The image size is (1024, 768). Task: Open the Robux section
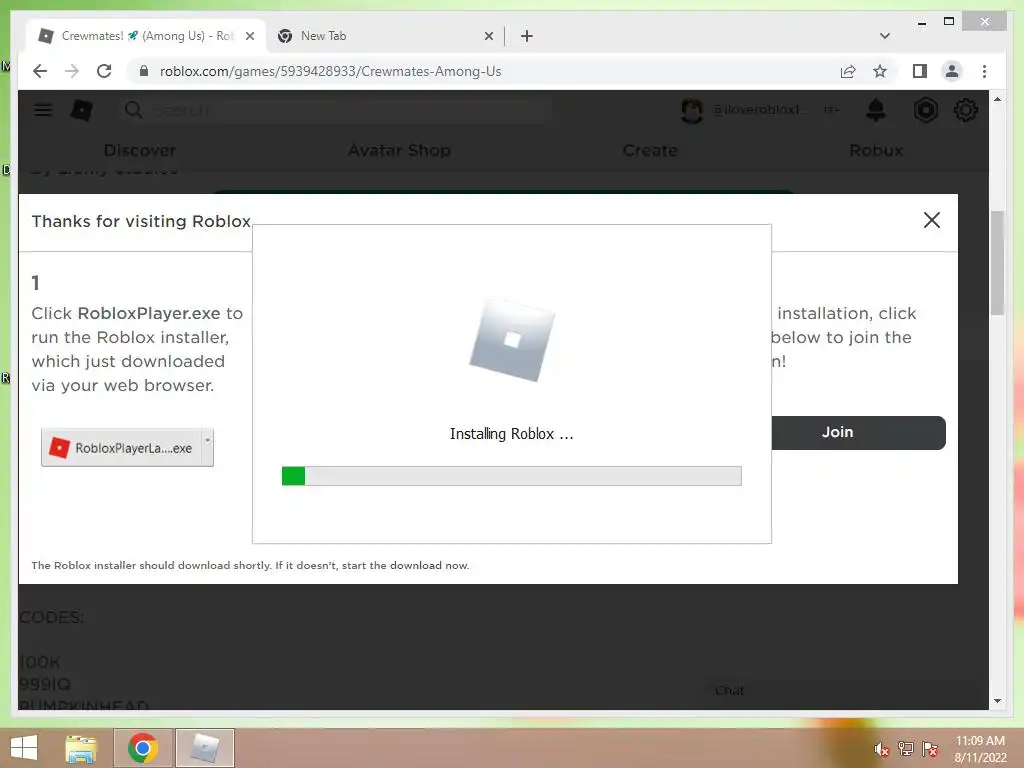876,150
